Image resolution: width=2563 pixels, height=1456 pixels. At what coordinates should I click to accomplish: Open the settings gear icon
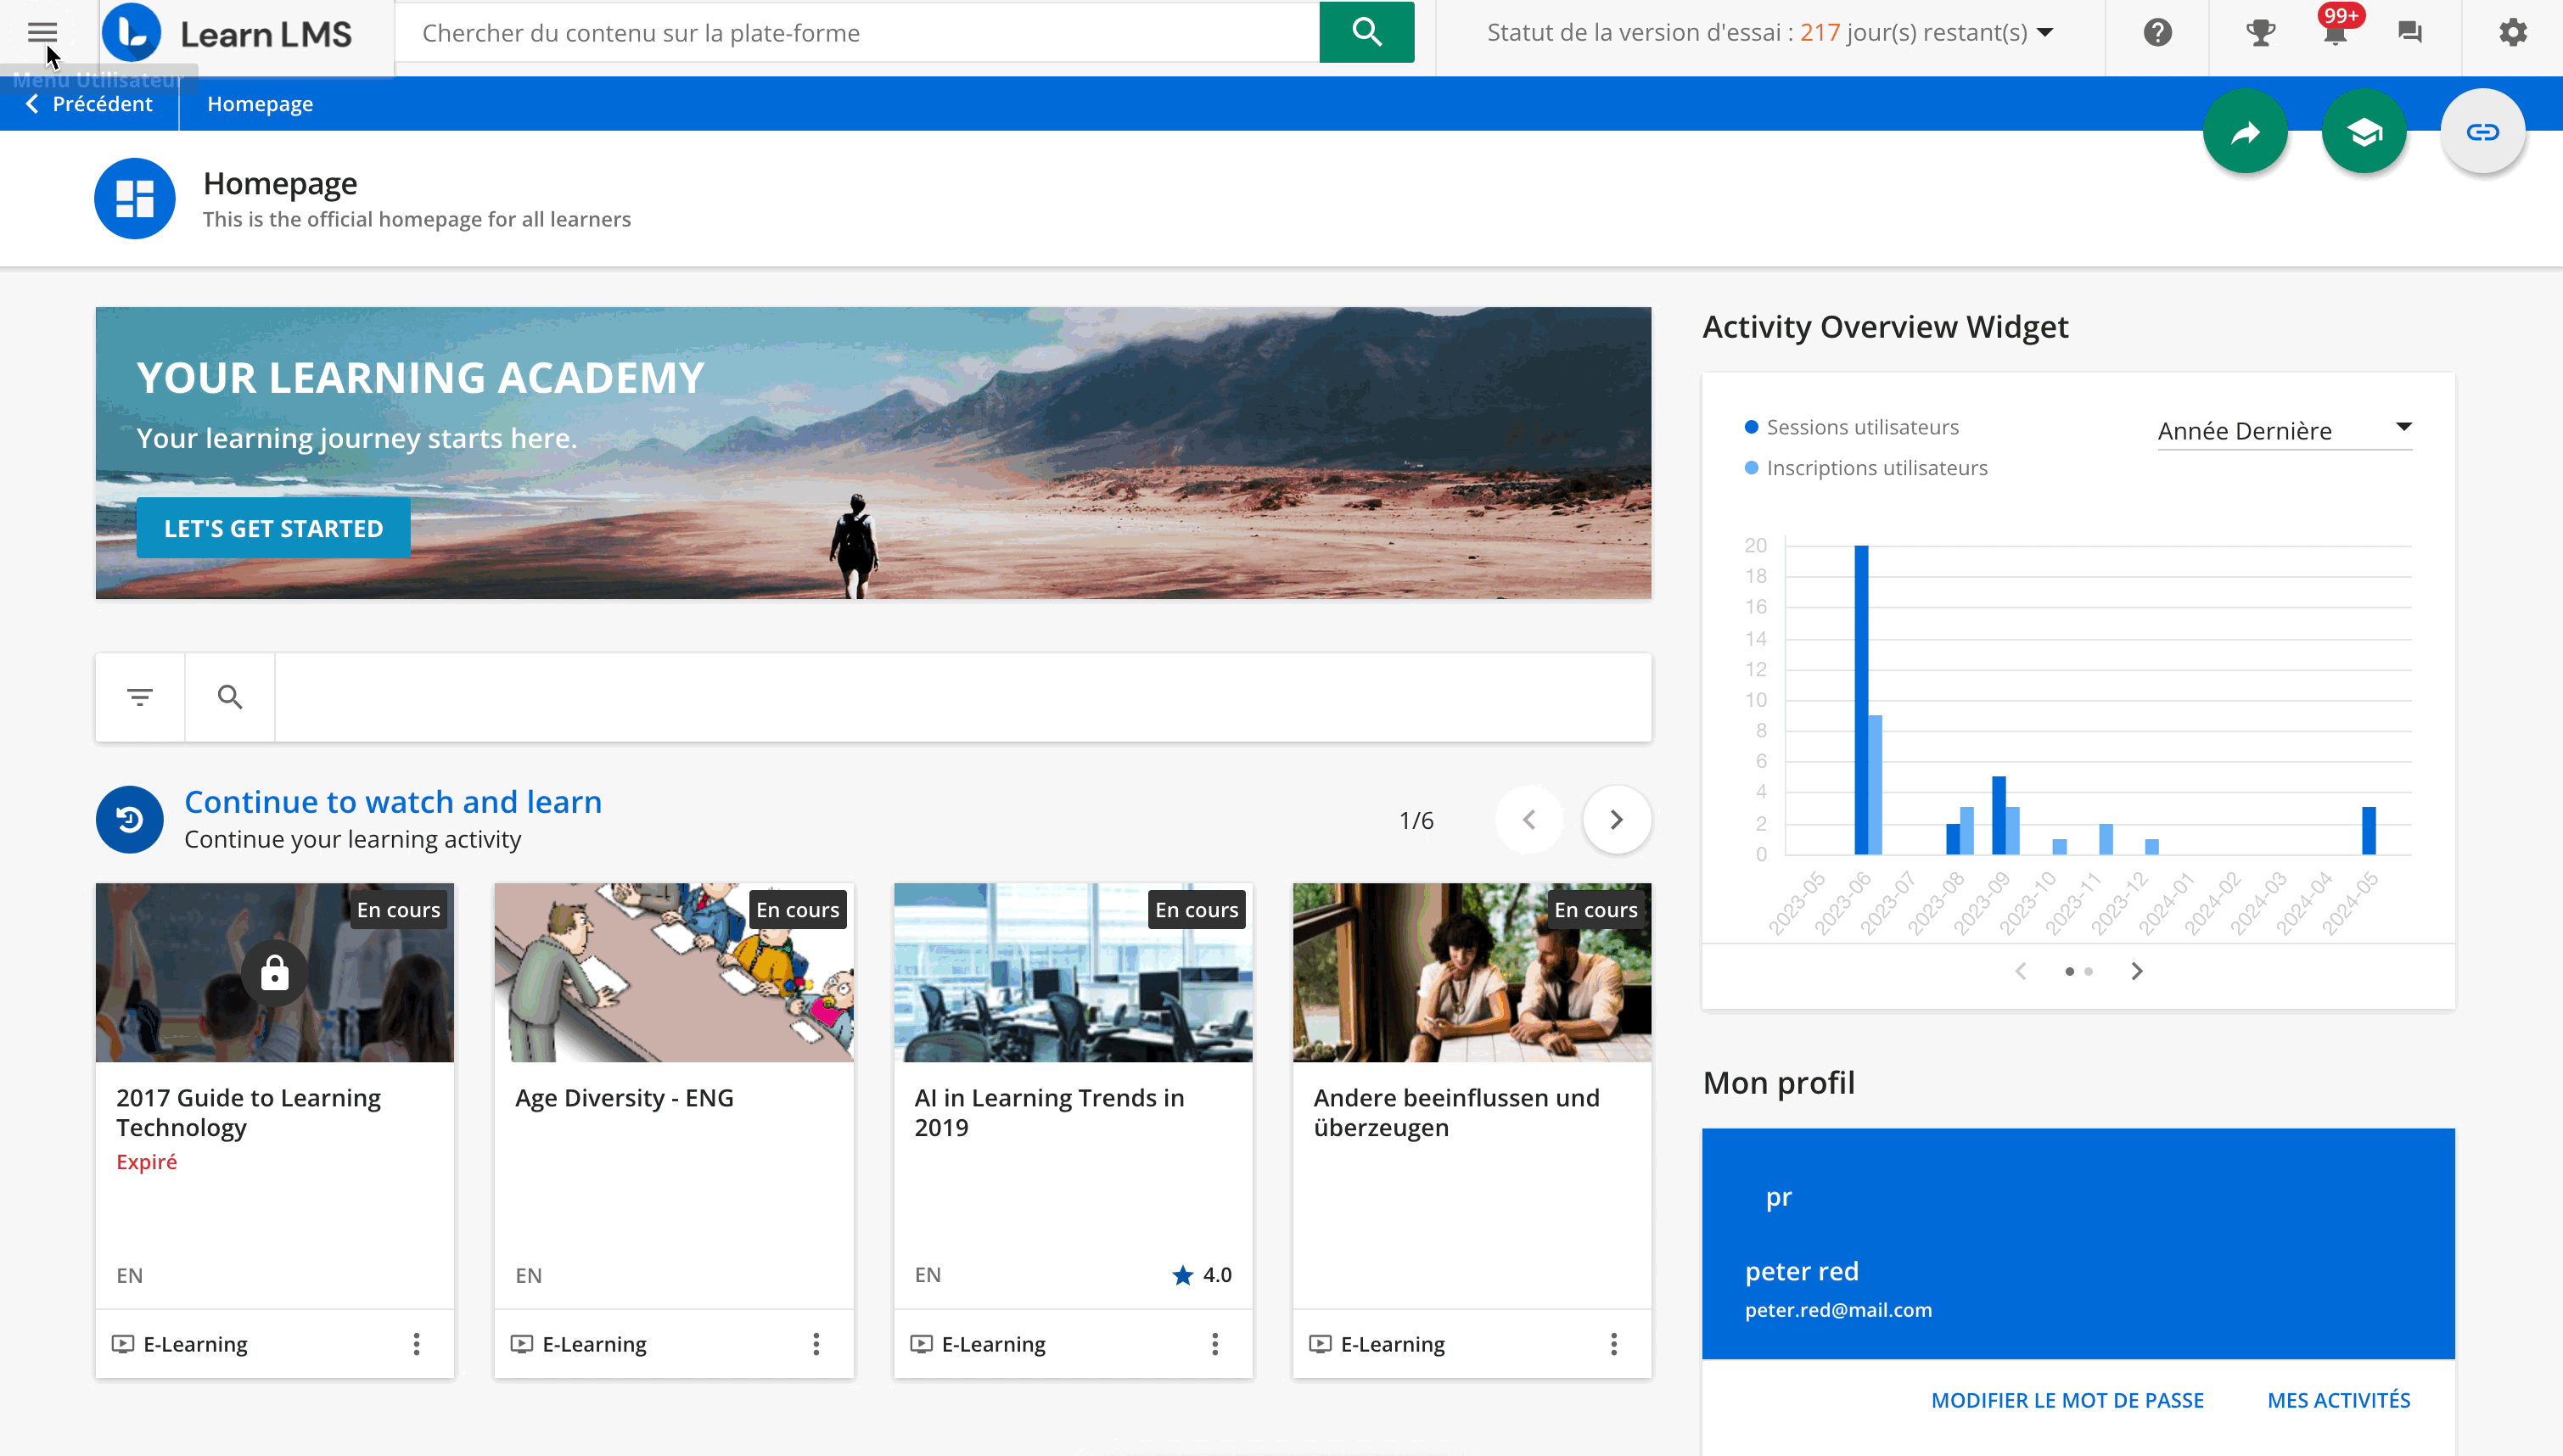[2512, 33]
